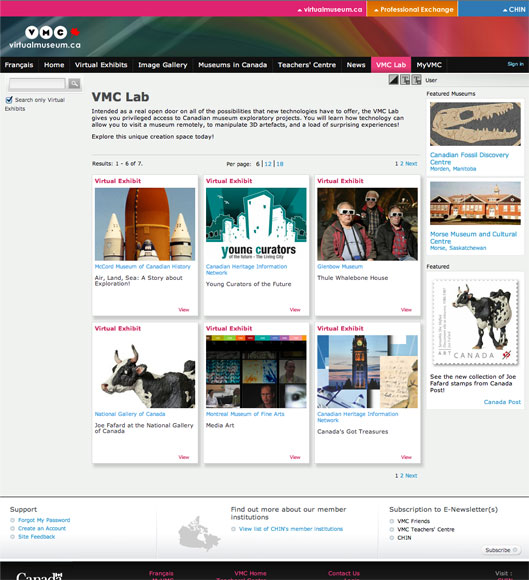Open the Image Gallery menu item
This screenshot has height=580, width=529.
click(163, 65)
